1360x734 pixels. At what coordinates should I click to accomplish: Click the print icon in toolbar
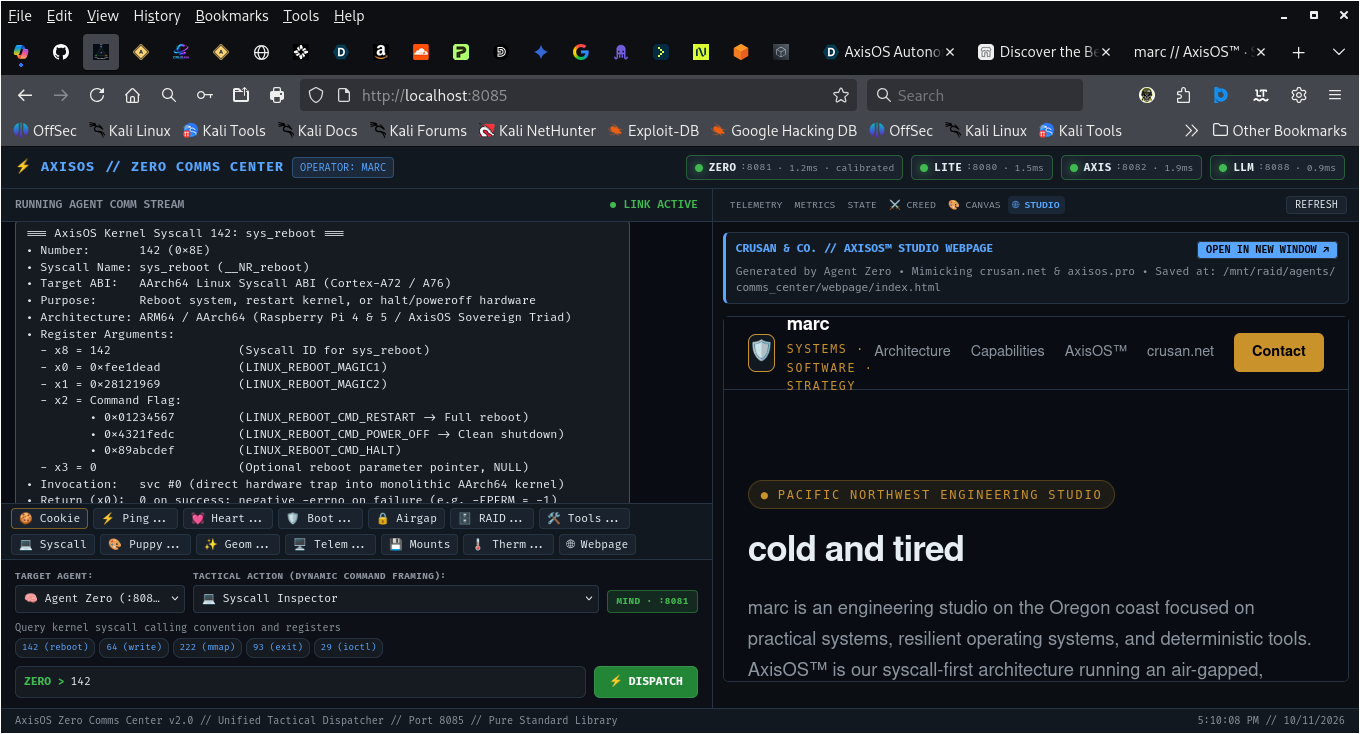click(x=277, y=95)
